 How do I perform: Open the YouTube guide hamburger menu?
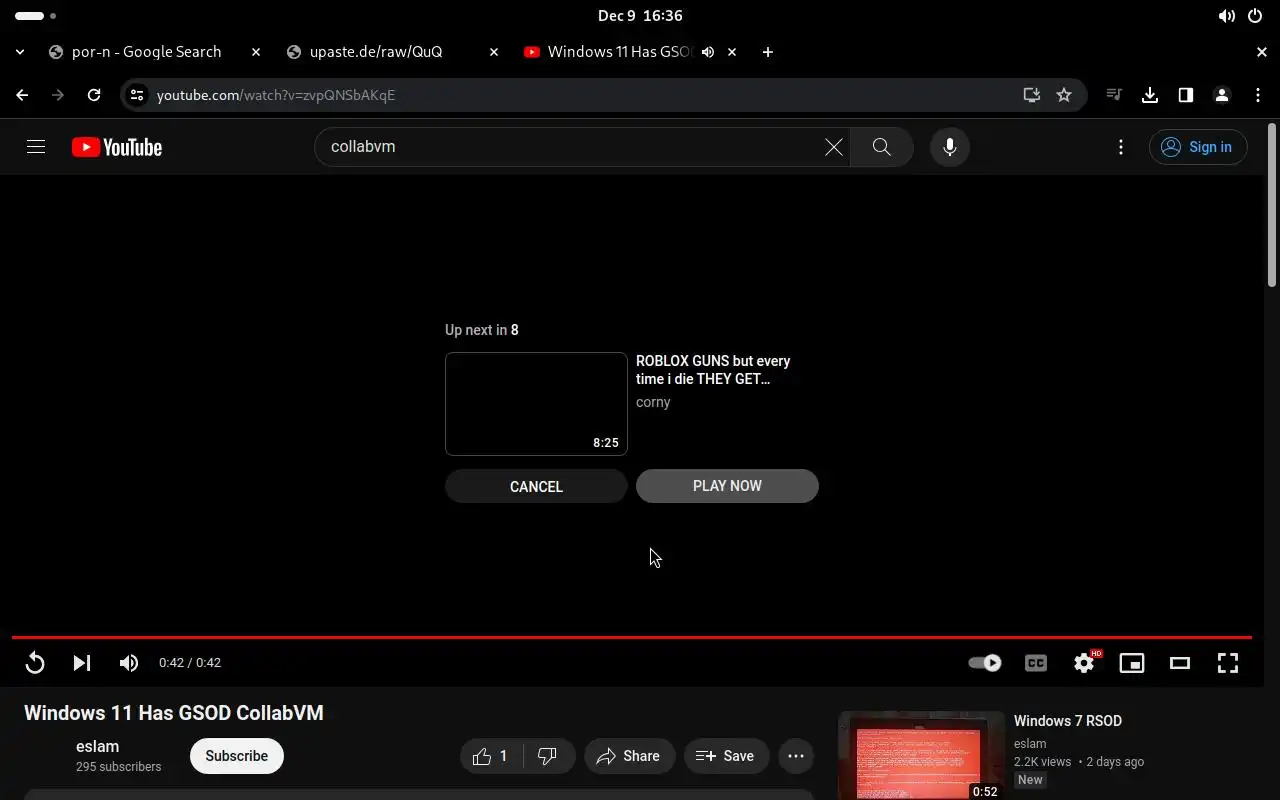click(36, 147)
